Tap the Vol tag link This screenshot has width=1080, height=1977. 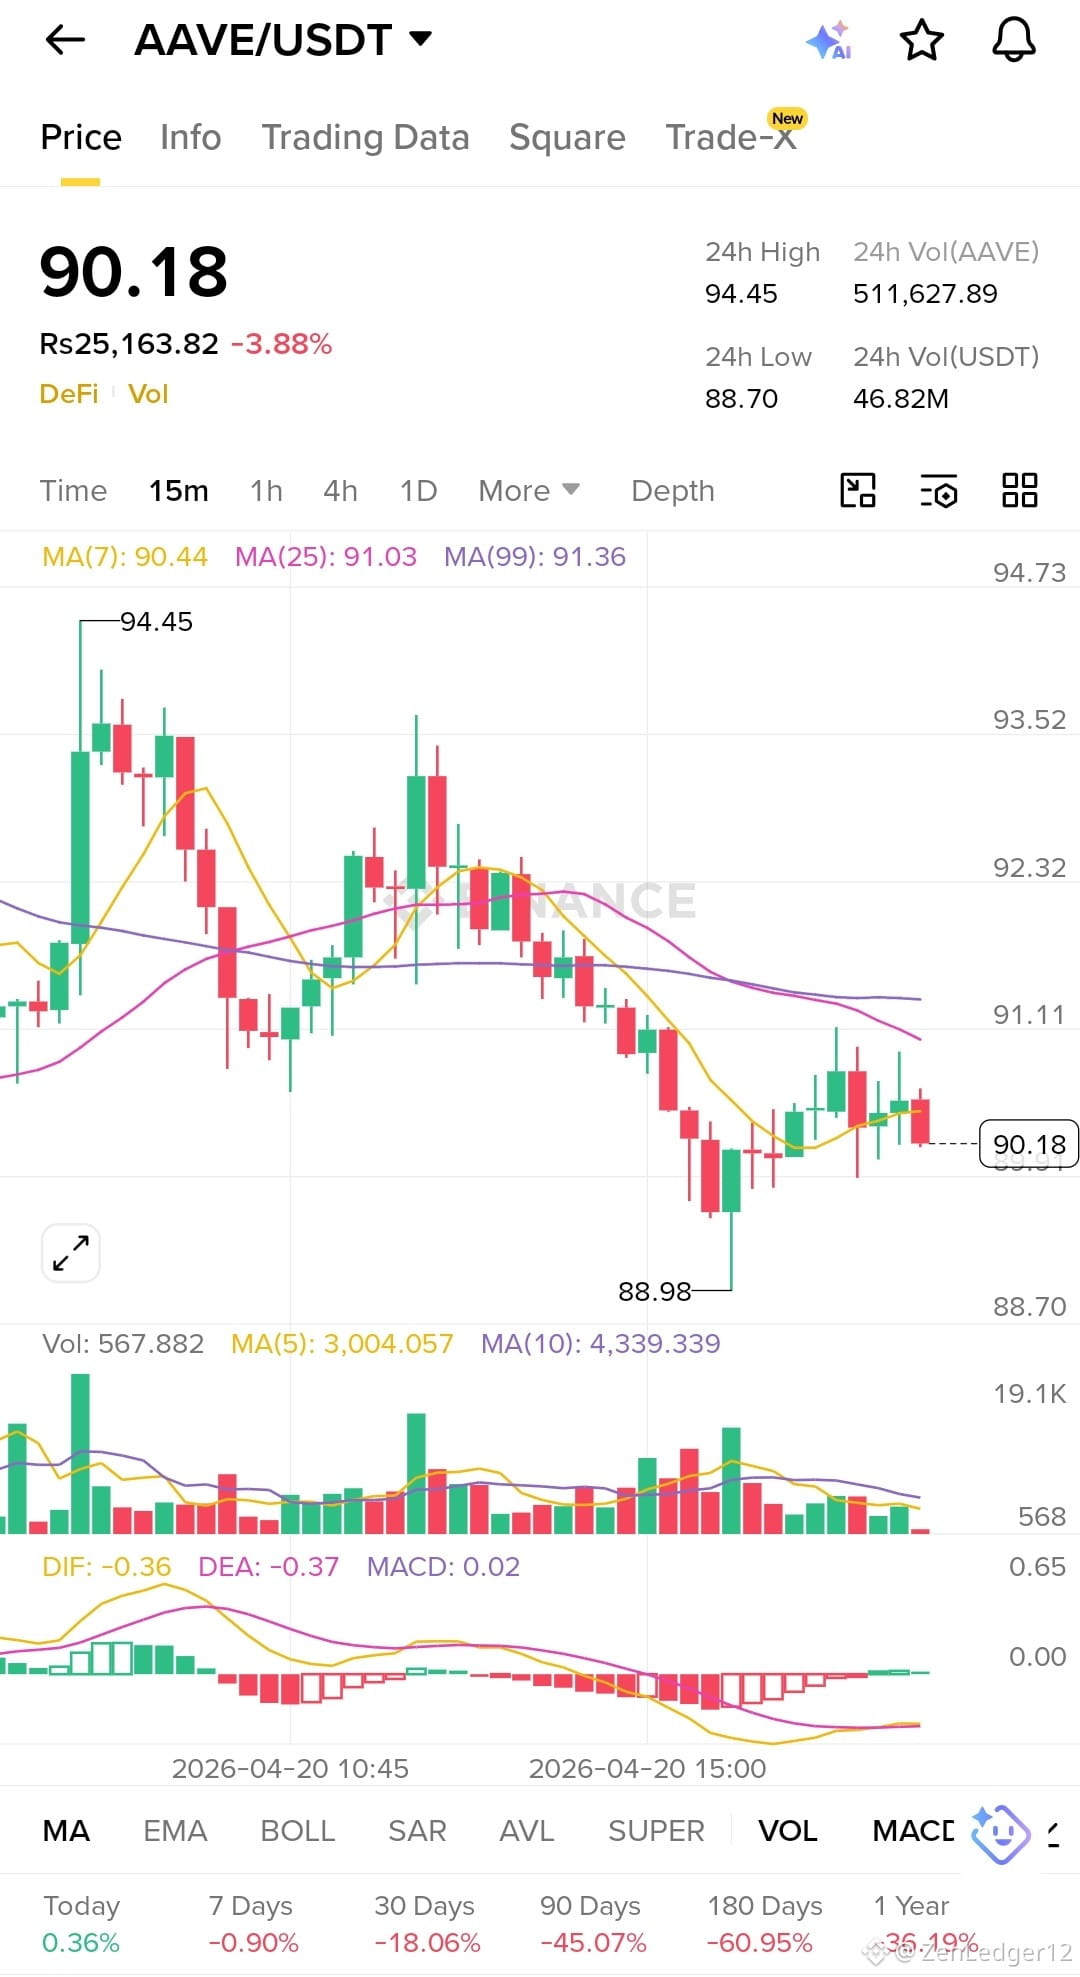pos(148,394)
